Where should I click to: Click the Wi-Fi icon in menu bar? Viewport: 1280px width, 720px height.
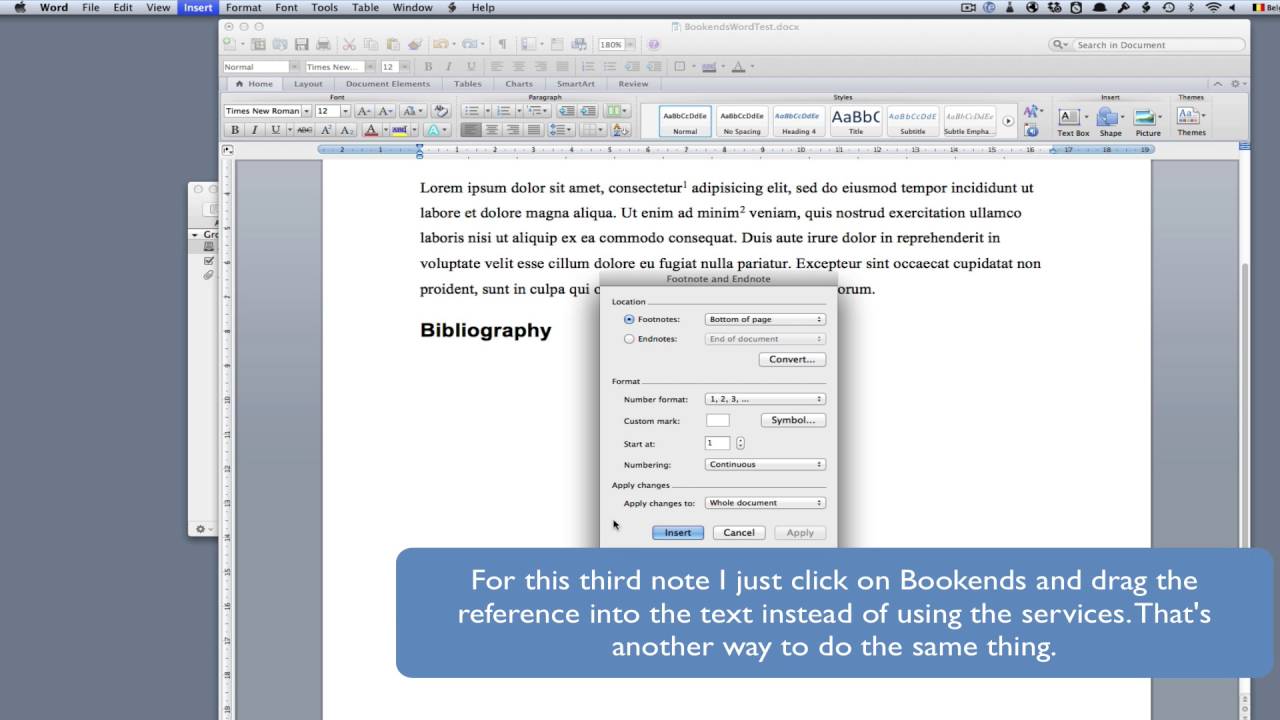pyautogui.click(x=1214, y=7)
